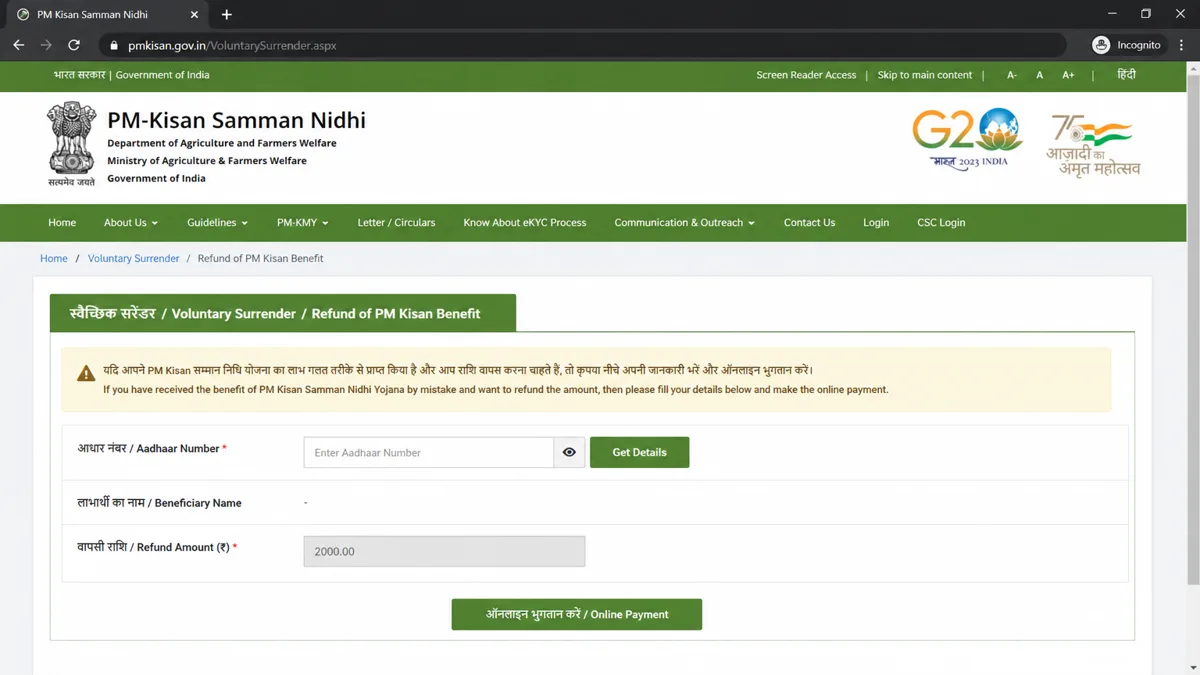This screenshot has height=675, width=1200.
Task: Open the Login menu item
Action: point(876,223)
